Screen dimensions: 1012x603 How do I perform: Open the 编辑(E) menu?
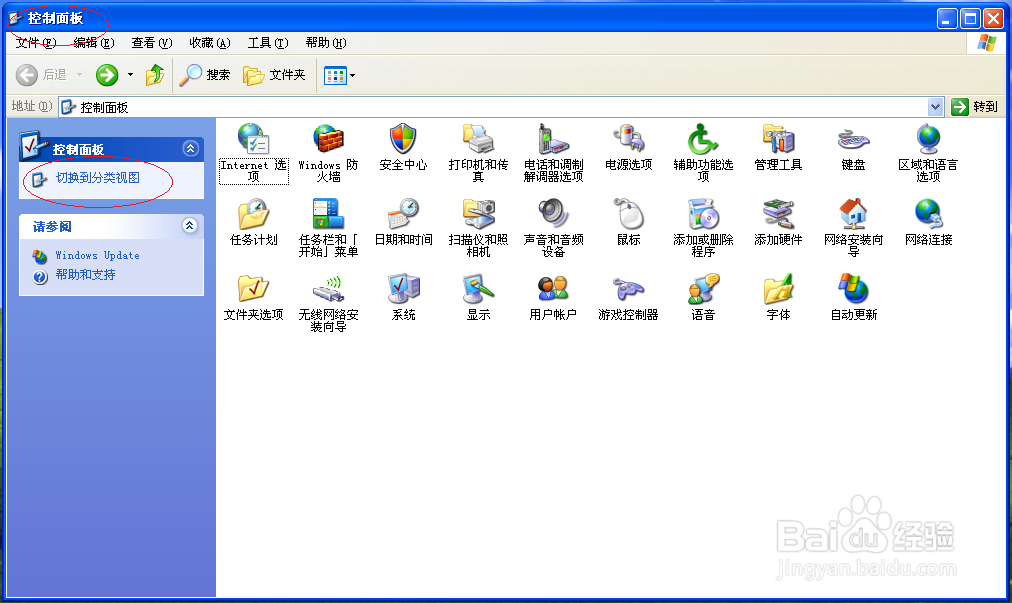tap(94, 43)
